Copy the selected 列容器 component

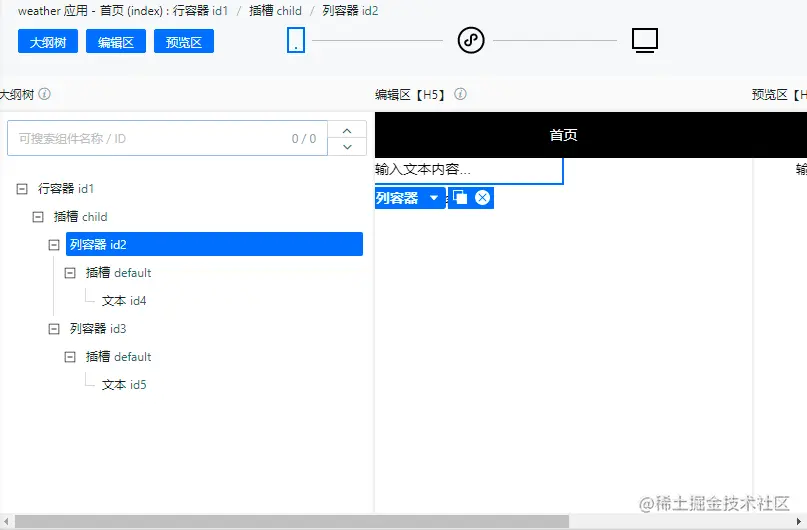460,198
